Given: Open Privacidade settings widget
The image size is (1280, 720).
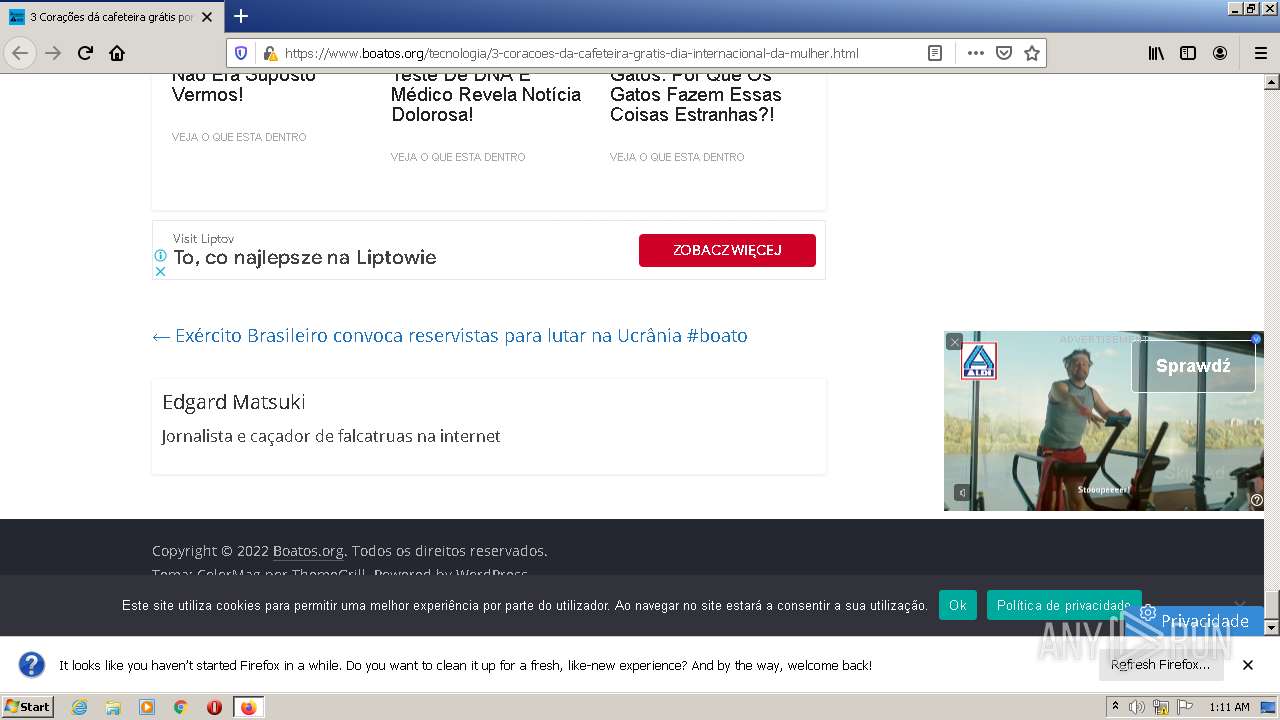Looking at the screenshot, I should tap(1194, 620).
